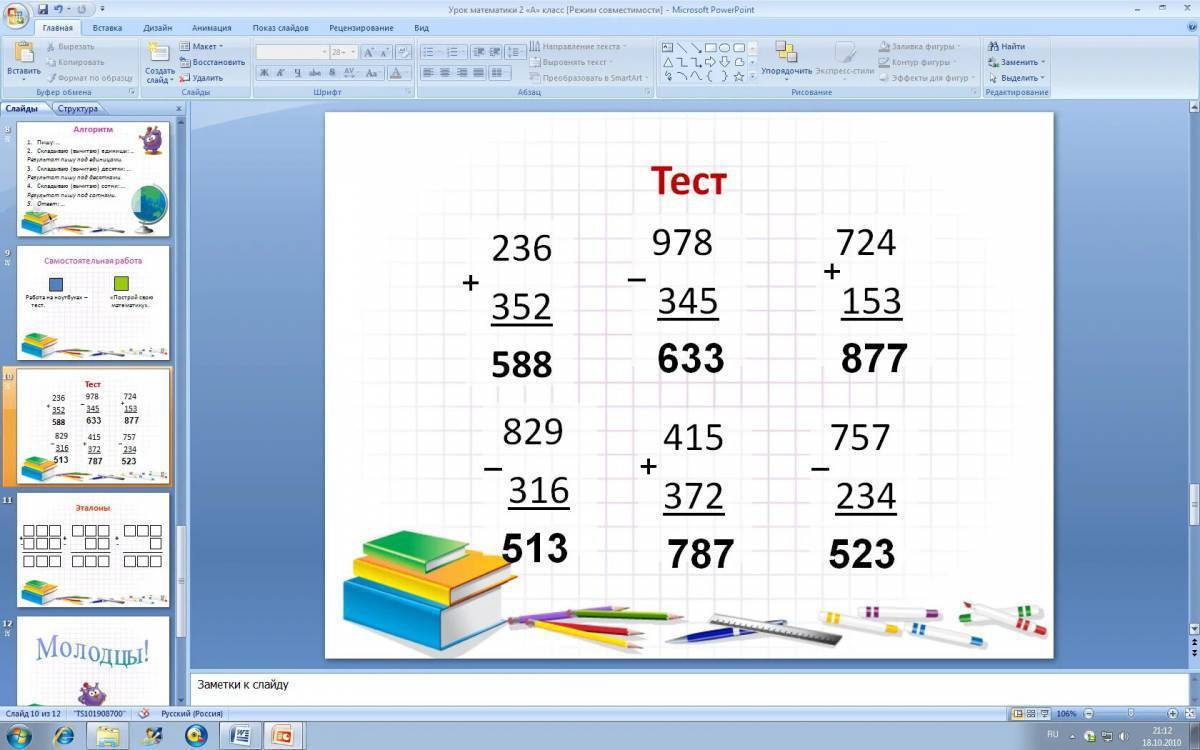Click the Arrange (Упорядочить) icon
Viewport: 1200px width, 750px height.
point(786,58)
